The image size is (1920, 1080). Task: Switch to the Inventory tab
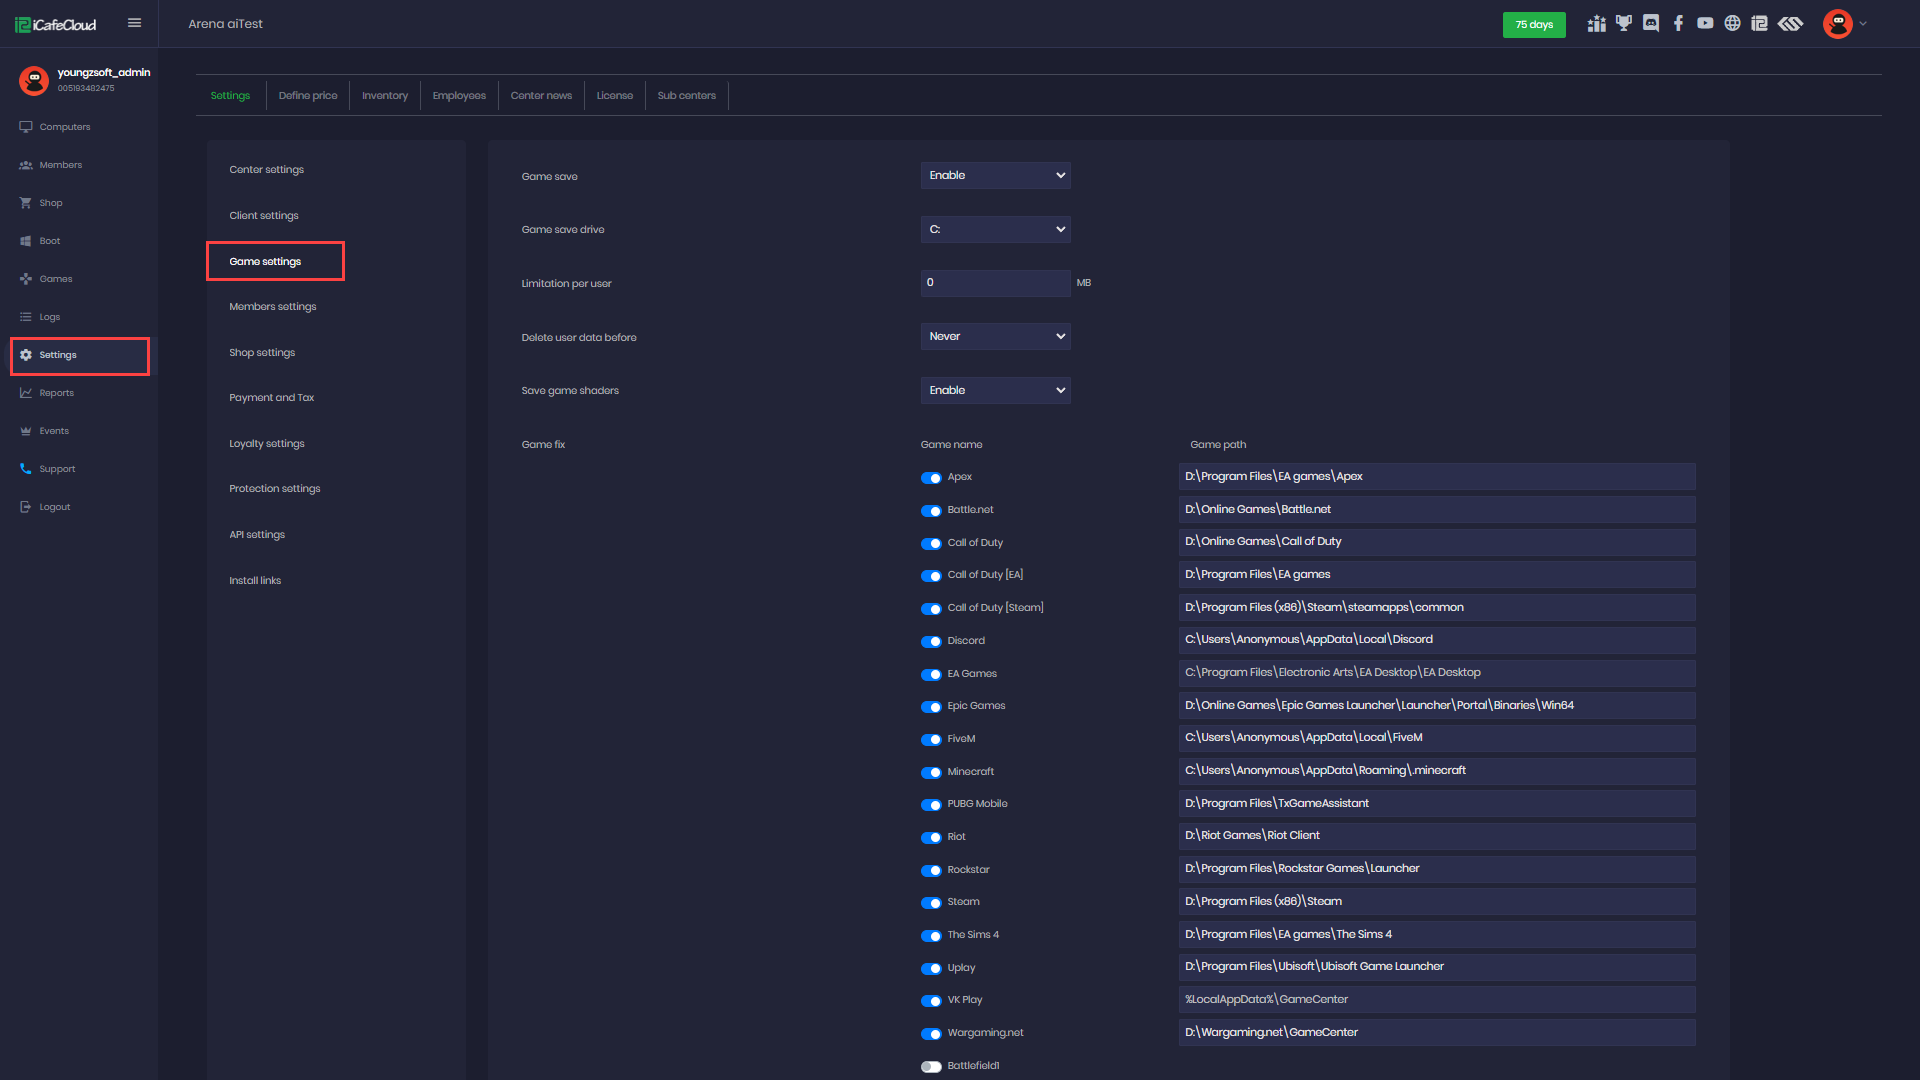(385, 96)
